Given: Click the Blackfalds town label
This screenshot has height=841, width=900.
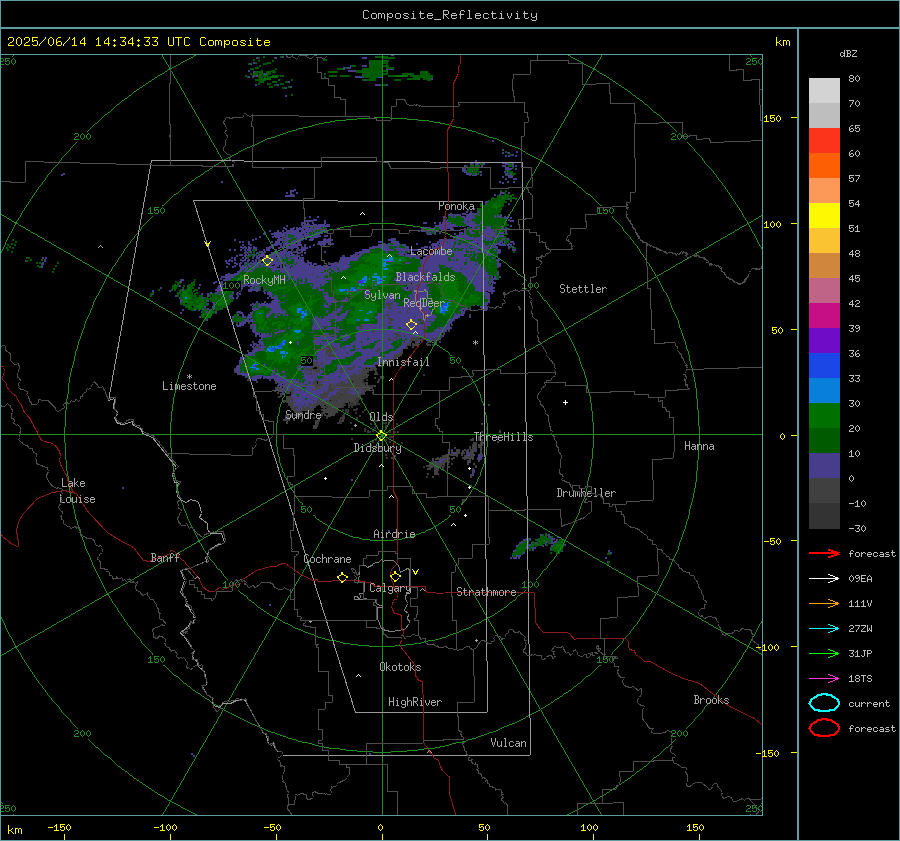Looking at the screenshot, I should pyautogui.click(x=425, y=277).
